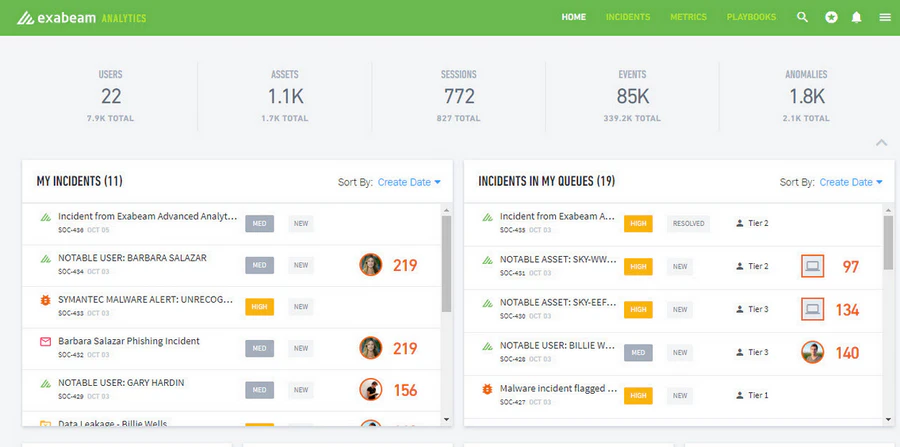
Task: Click the person icon beside Tier 1
Action: [739, 395]
